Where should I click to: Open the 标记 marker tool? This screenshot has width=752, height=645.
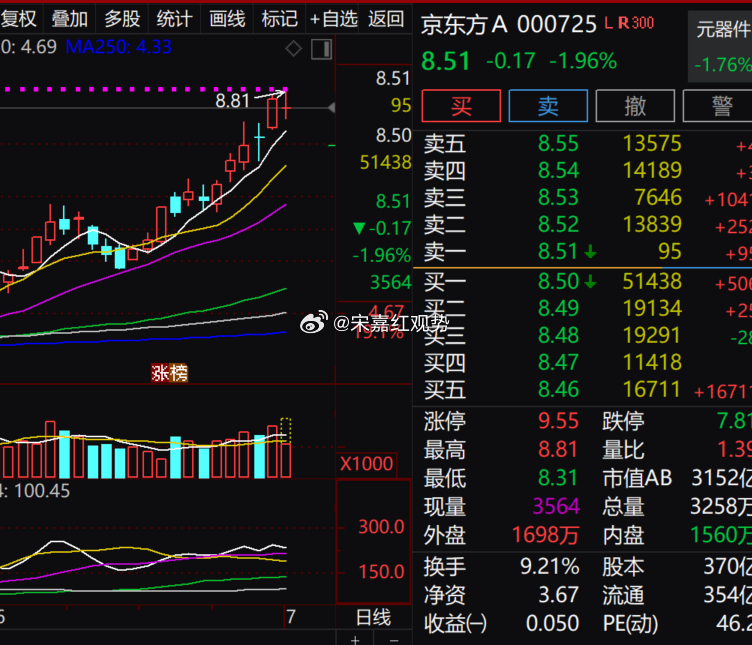[280, 19]
